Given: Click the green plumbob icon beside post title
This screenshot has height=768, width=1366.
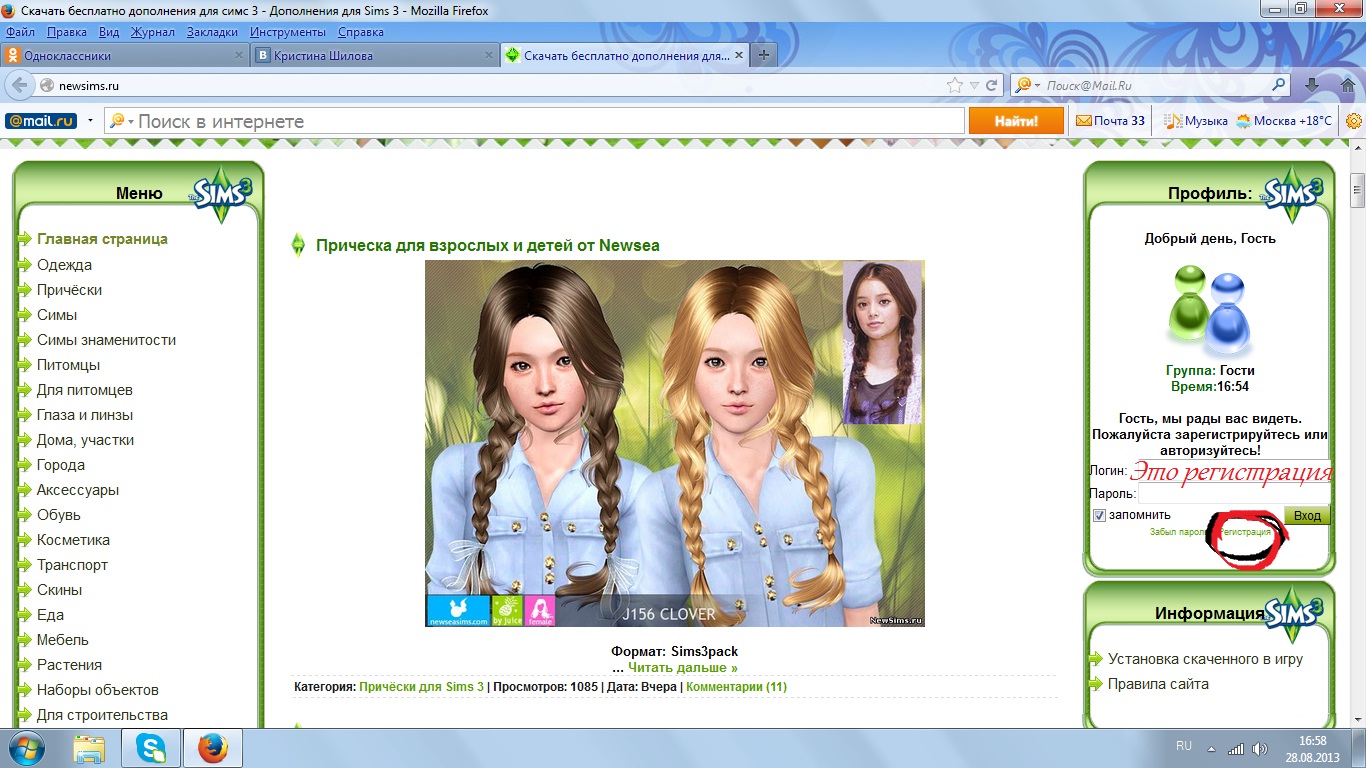Looking at the screenshot, I should click(x=297, y=245).
